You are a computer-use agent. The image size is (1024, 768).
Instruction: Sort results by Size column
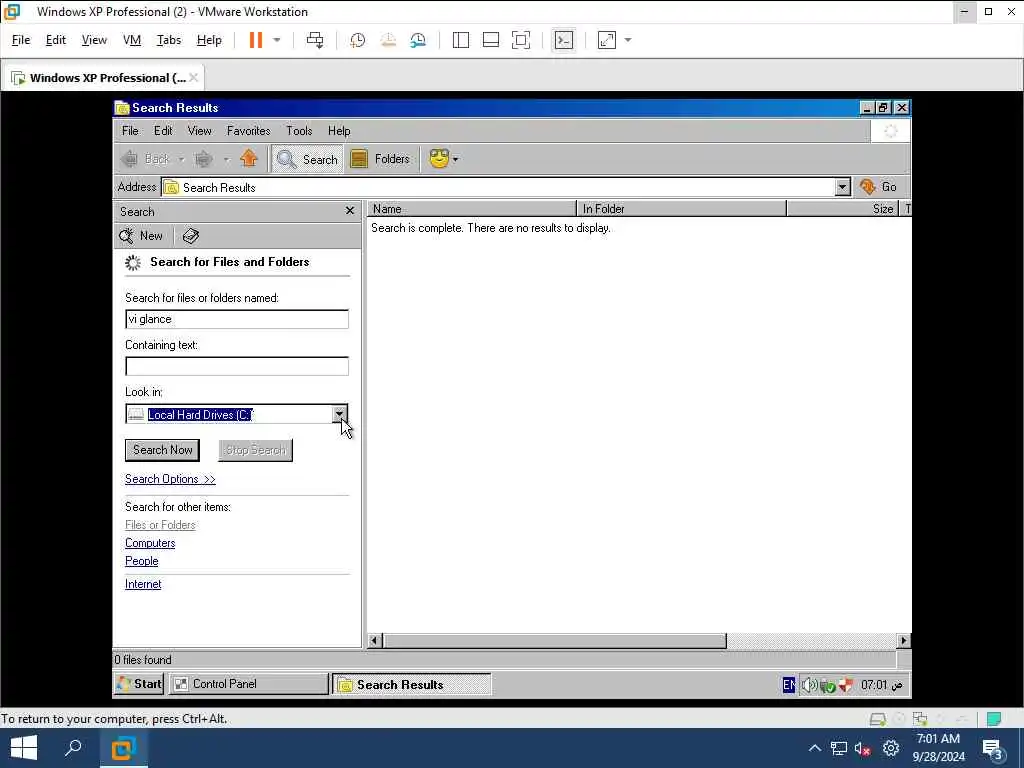click(842, 209)
